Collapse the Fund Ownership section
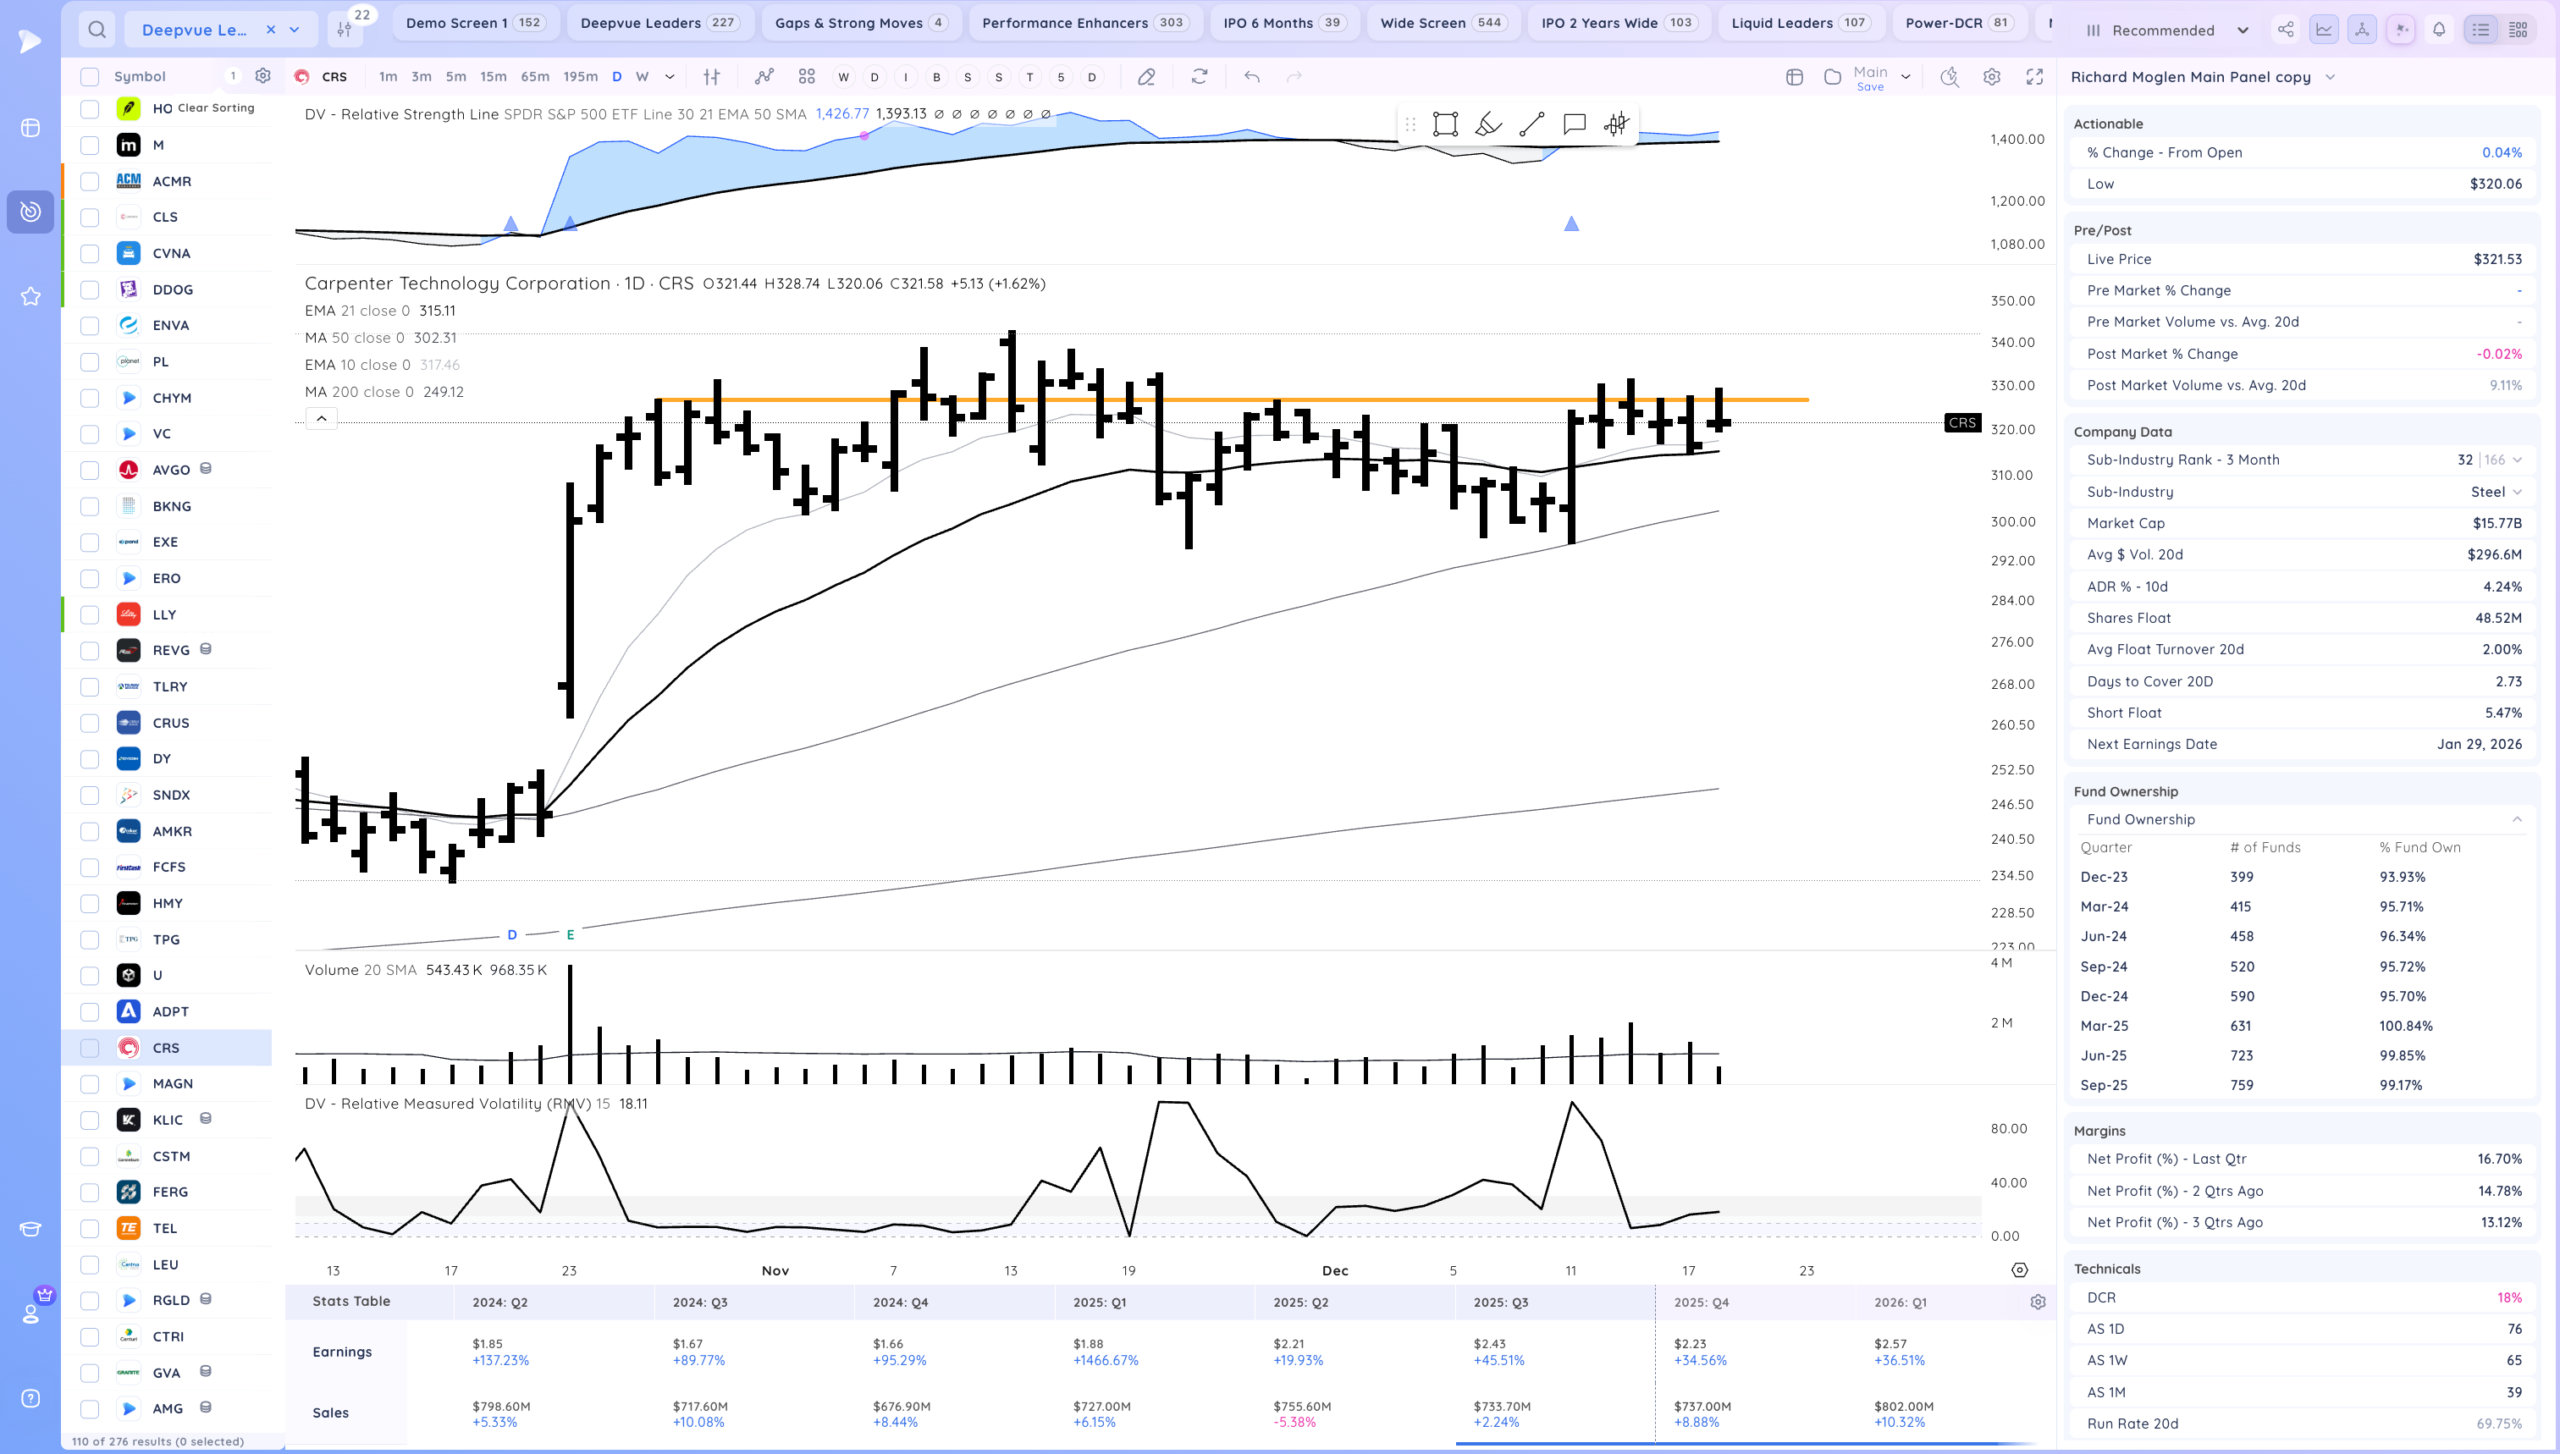 coord(2516,819)
